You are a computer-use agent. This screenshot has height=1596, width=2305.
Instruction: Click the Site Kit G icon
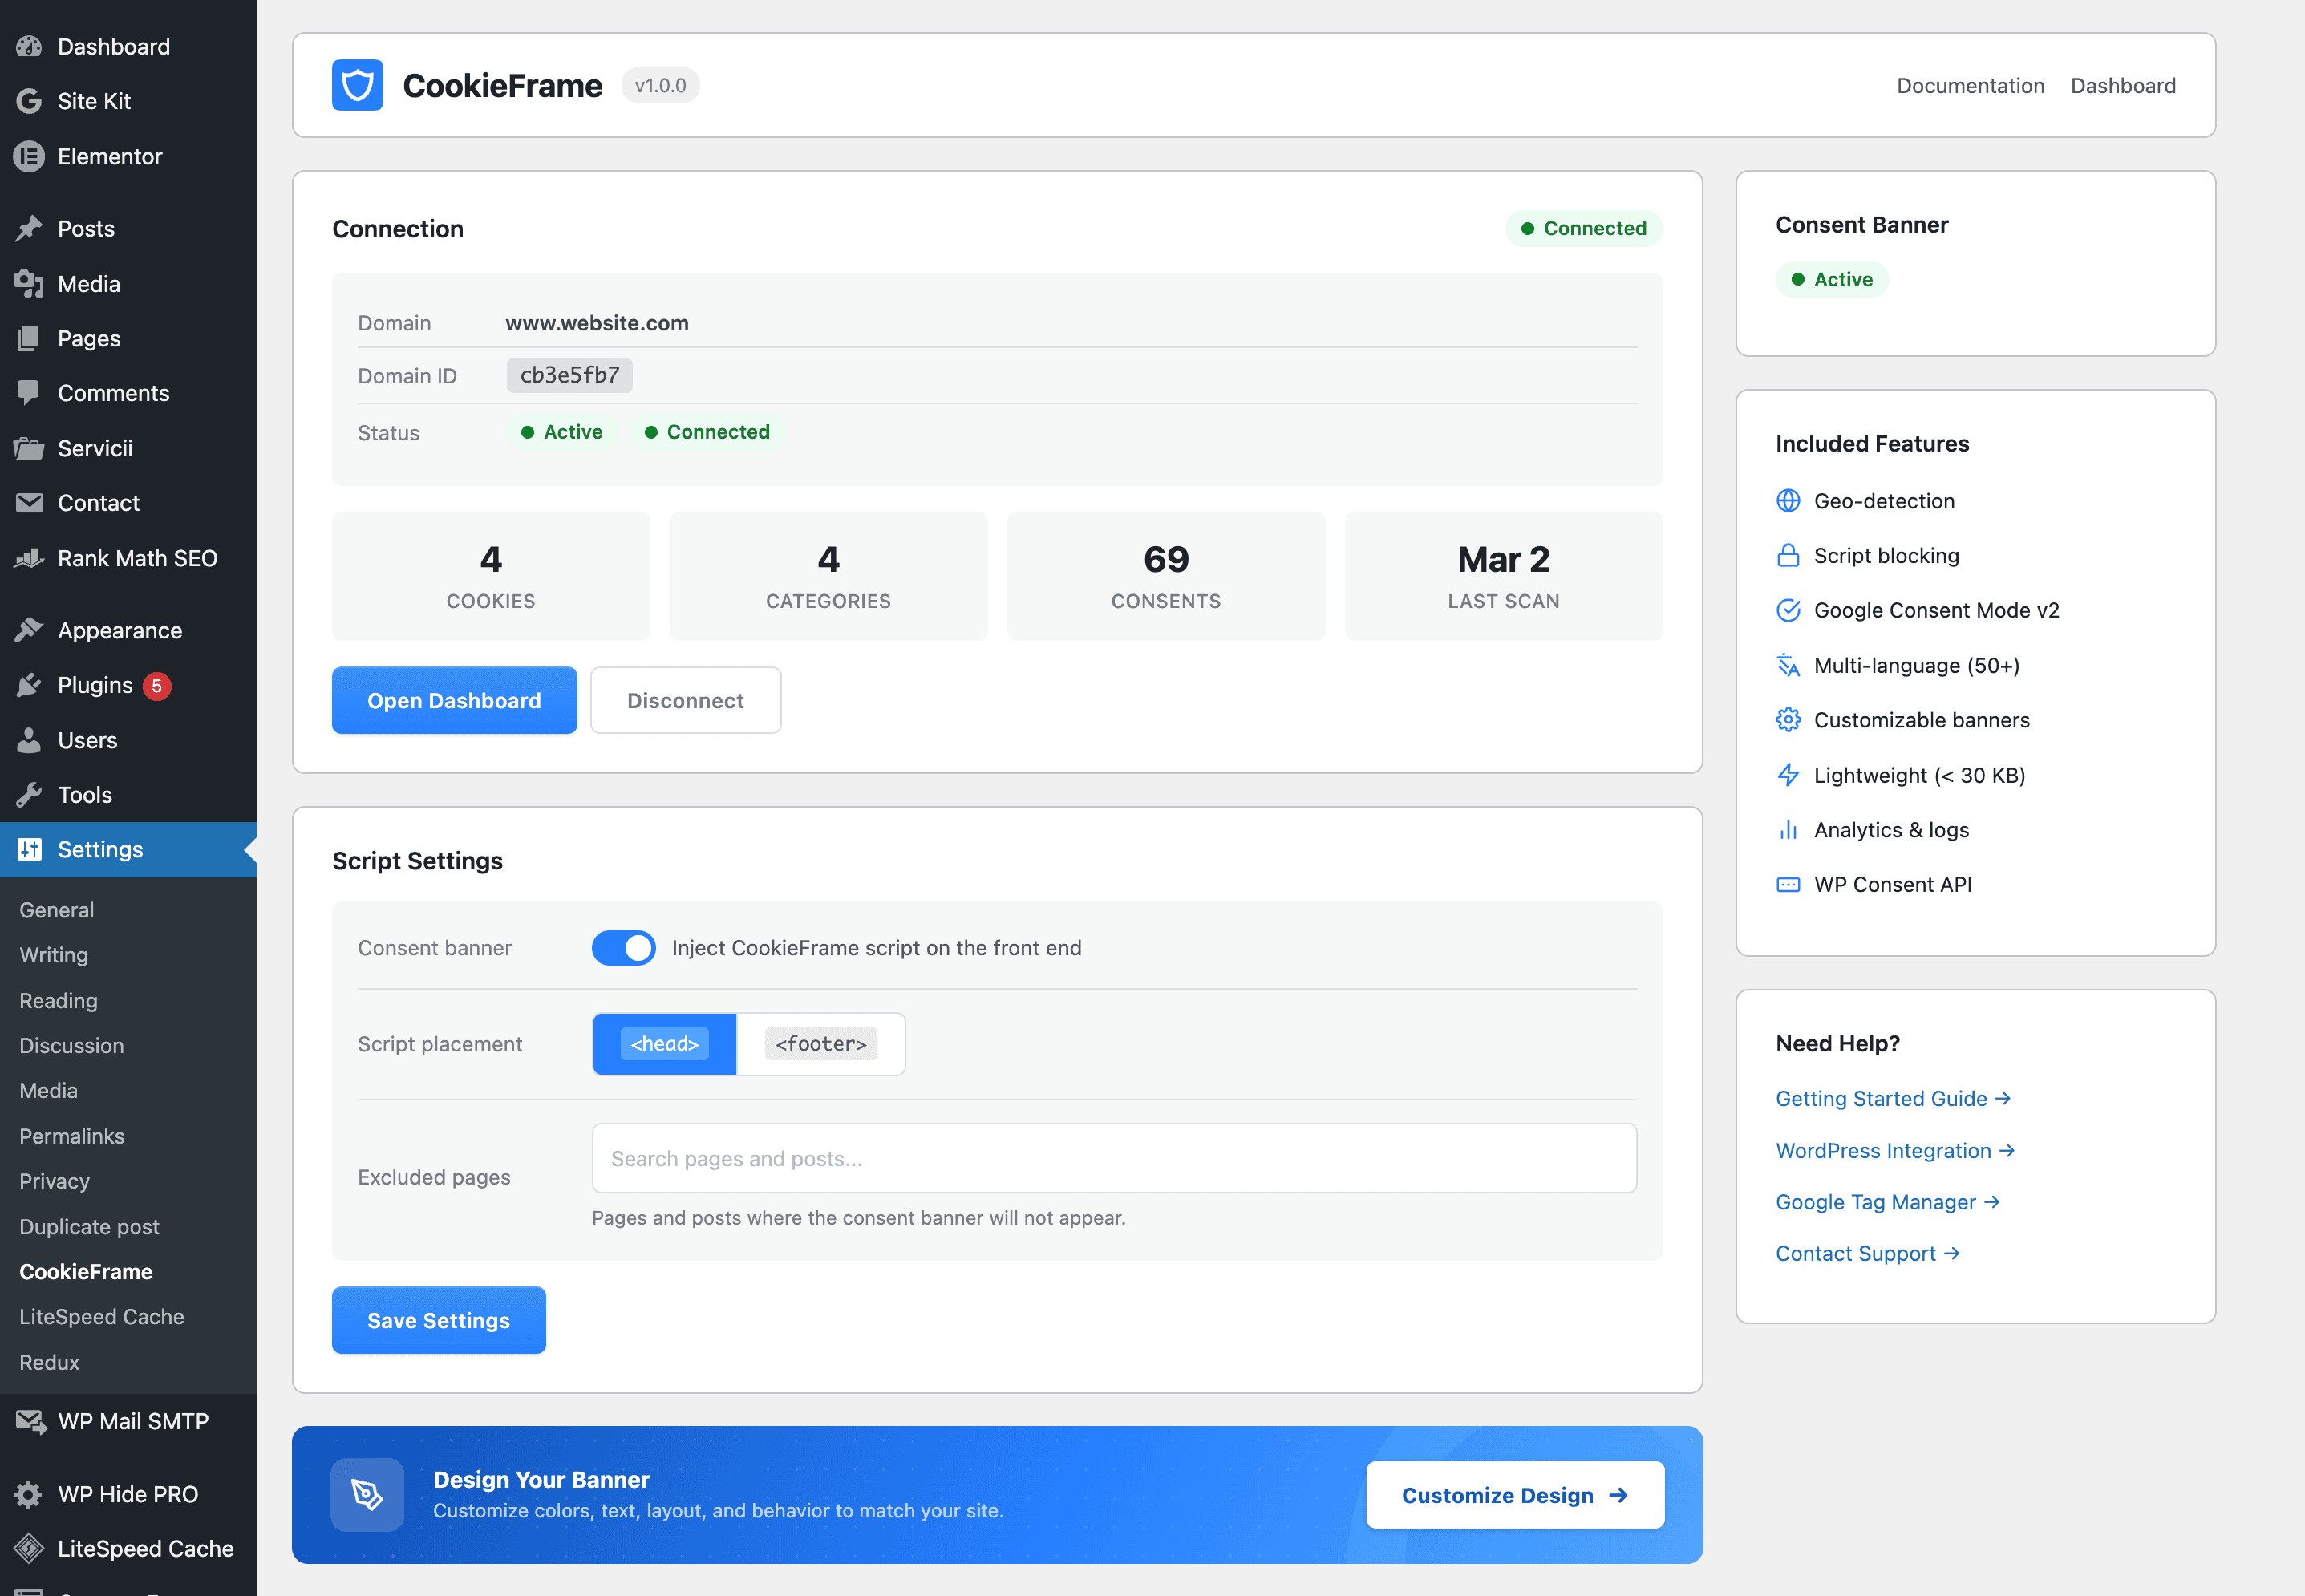pyautogui.click(x=29, y=101)
